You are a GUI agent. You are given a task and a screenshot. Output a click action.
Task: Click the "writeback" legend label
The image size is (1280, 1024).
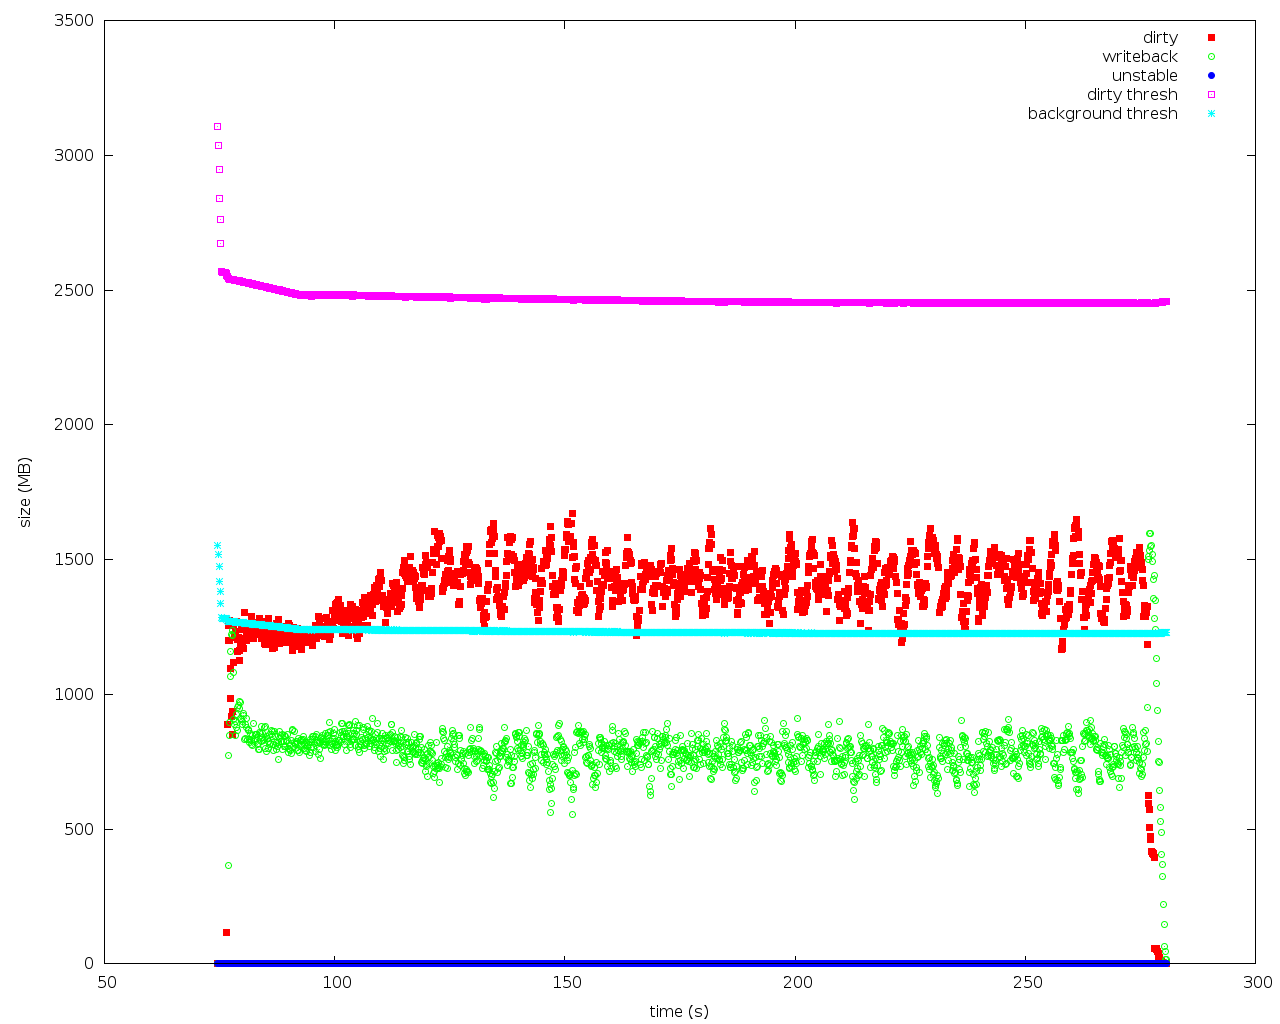point(1140,57)
